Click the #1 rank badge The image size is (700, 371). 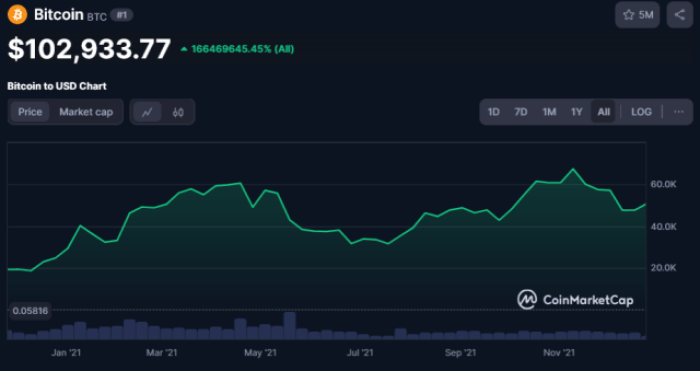(121, 16)
